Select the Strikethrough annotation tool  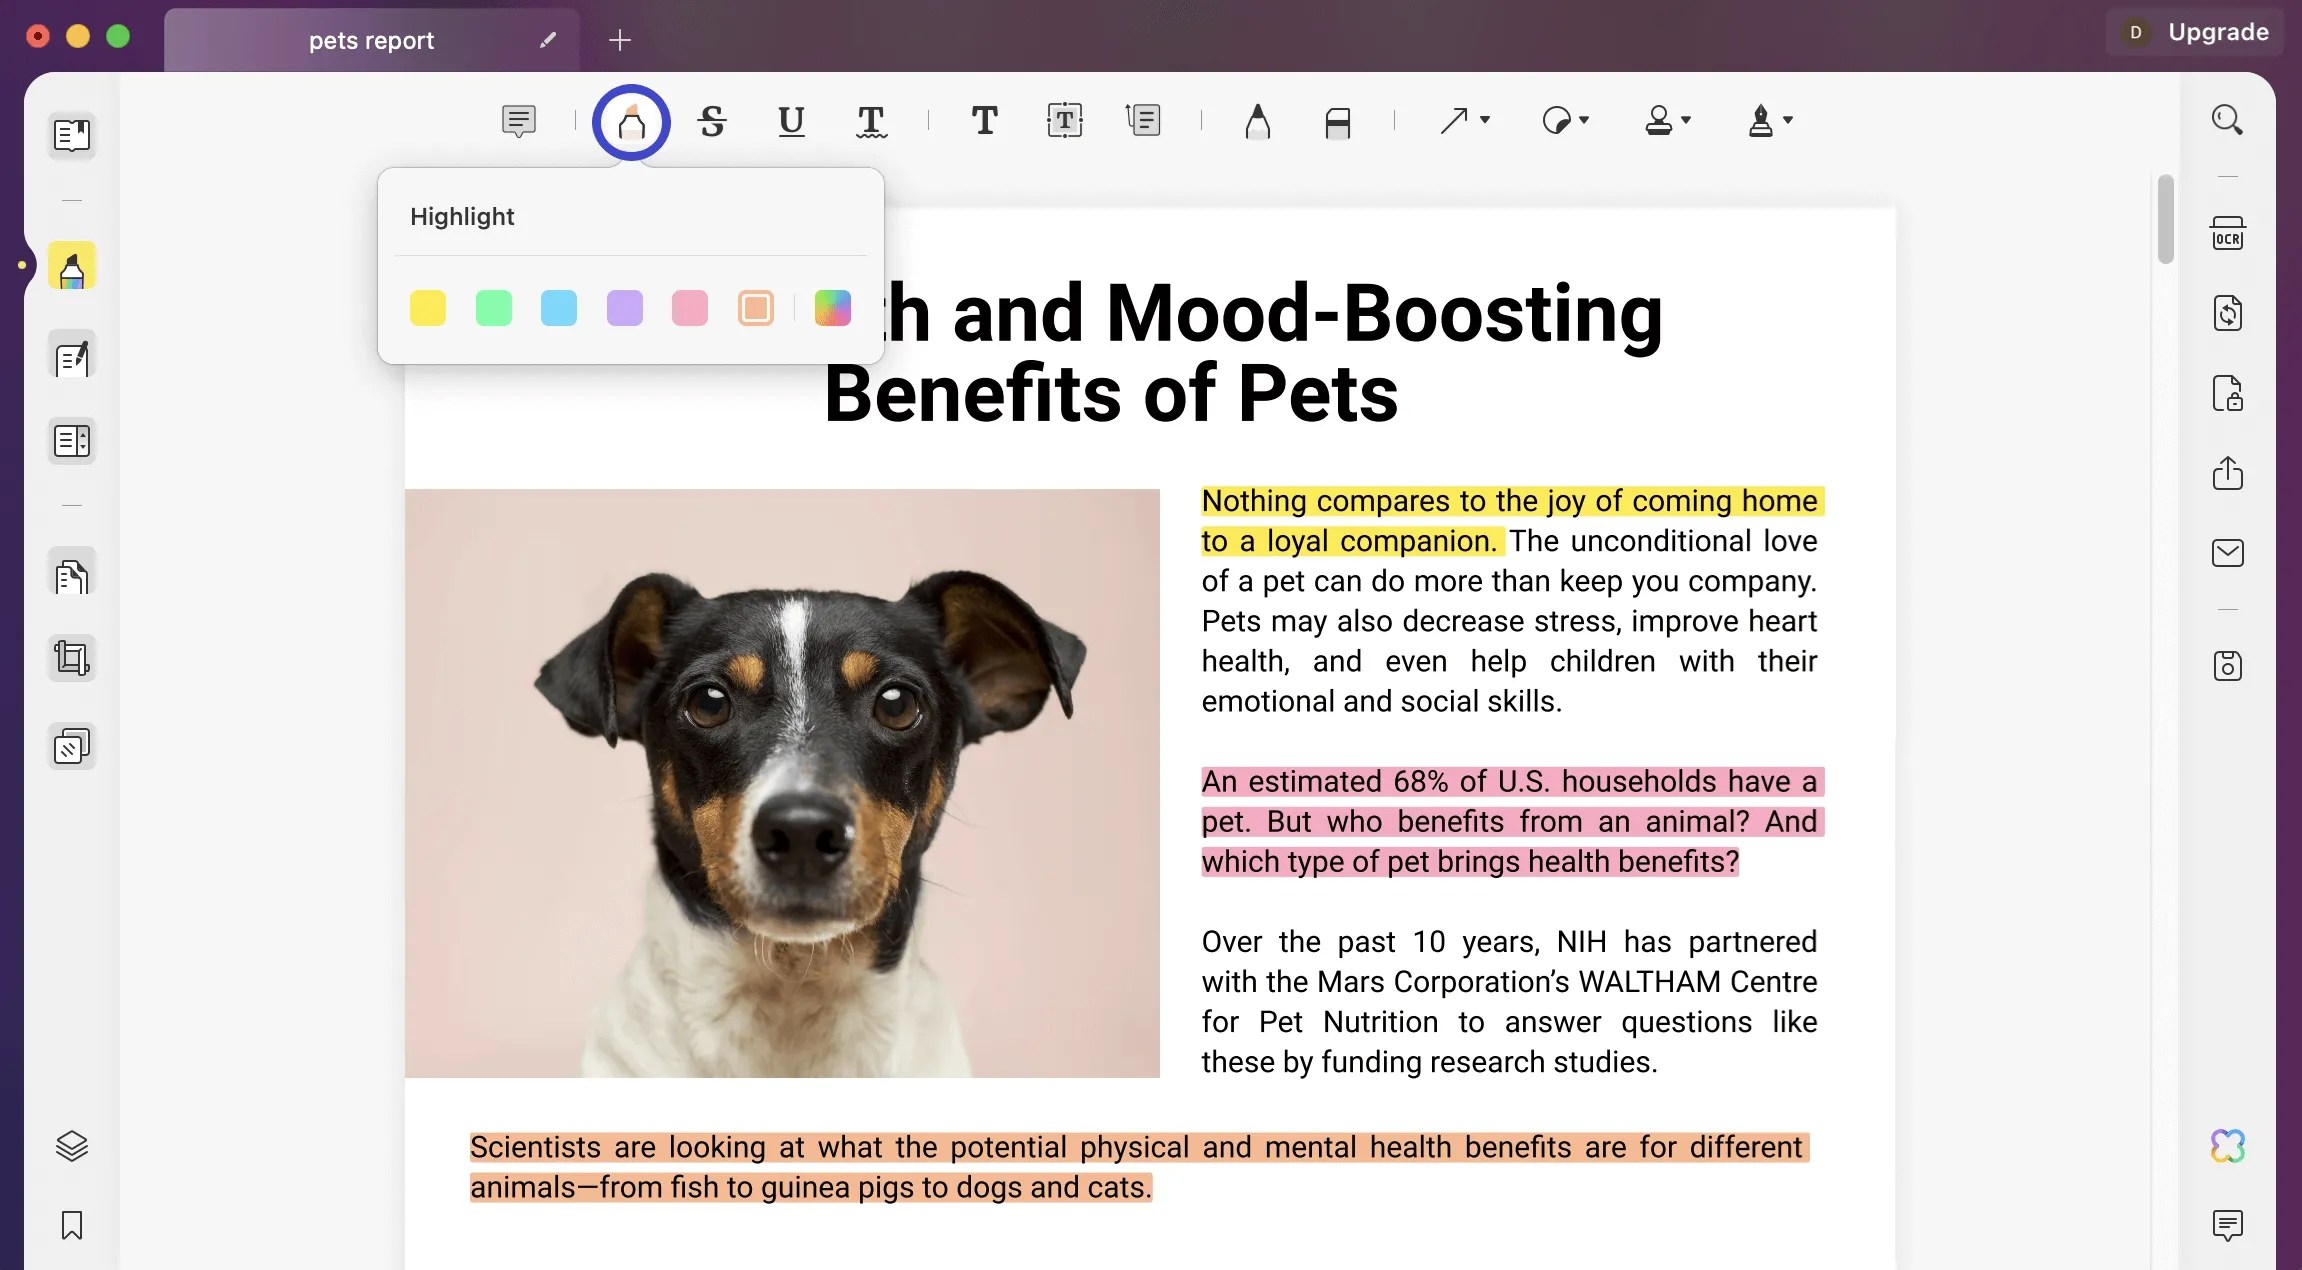[x=711, y=121]
